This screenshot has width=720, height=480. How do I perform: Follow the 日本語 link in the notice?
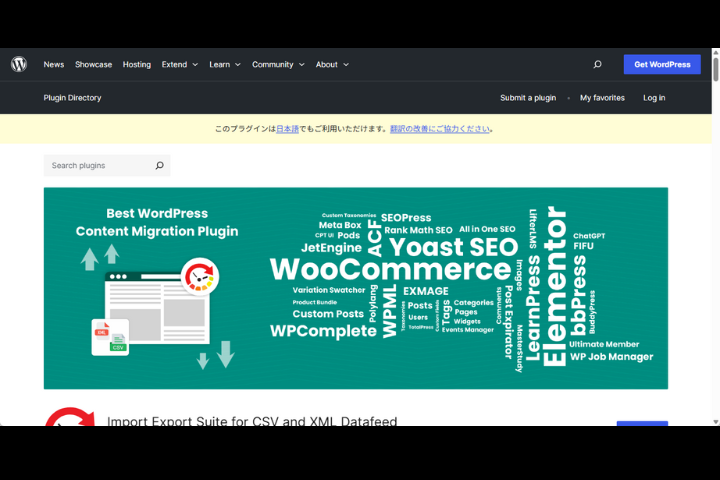[x=287, y=129]
